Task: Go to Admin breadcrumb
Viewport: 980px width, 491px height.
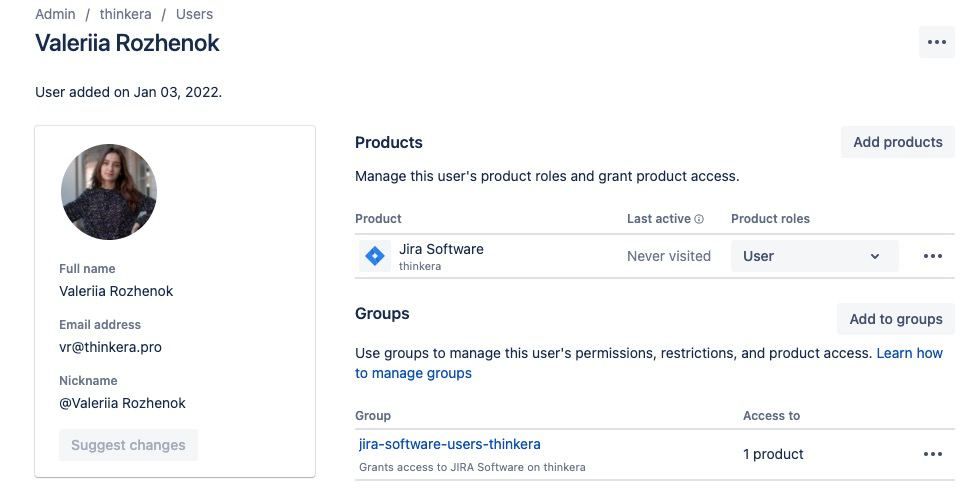Action: 55,14
